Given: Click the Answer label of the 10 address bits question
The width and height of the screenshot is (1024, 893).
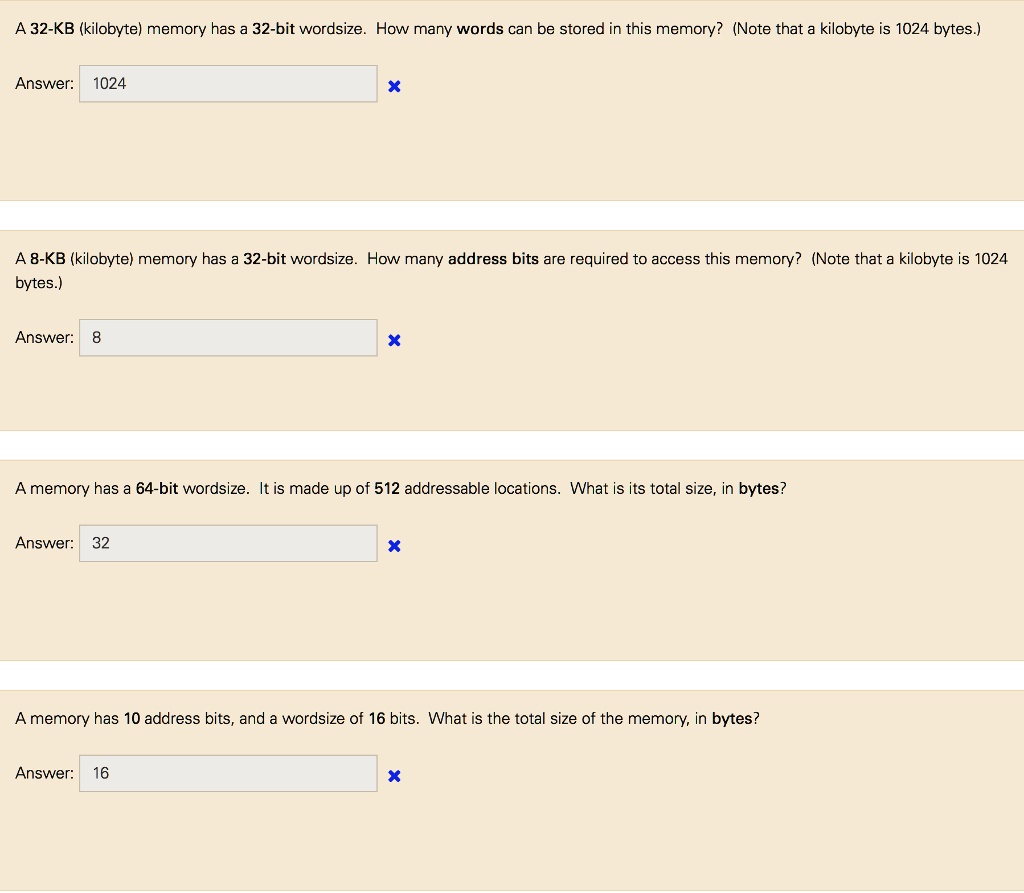Looking at the screenshot, I should [x=44, y=773].
